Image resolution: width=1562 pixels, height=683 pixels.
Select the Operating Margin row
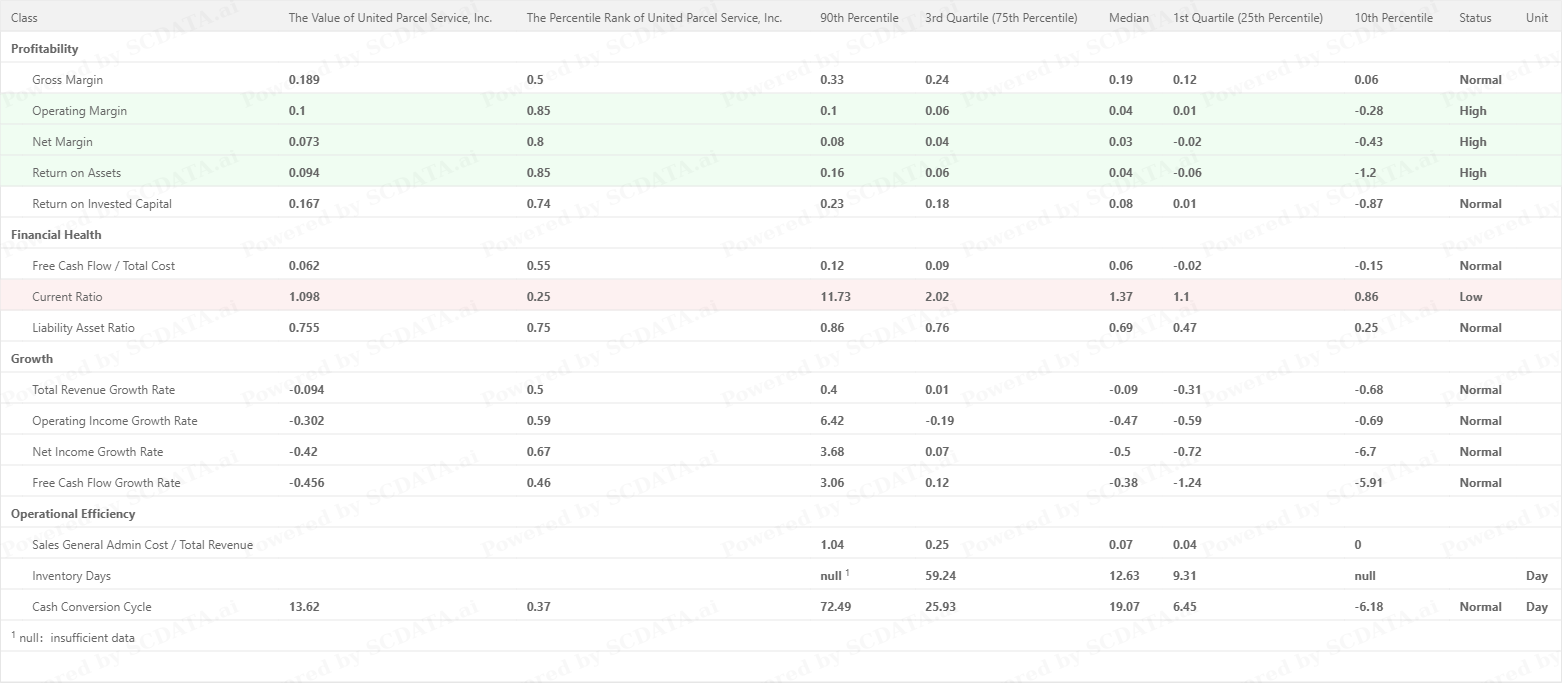(x=781, y=111)
